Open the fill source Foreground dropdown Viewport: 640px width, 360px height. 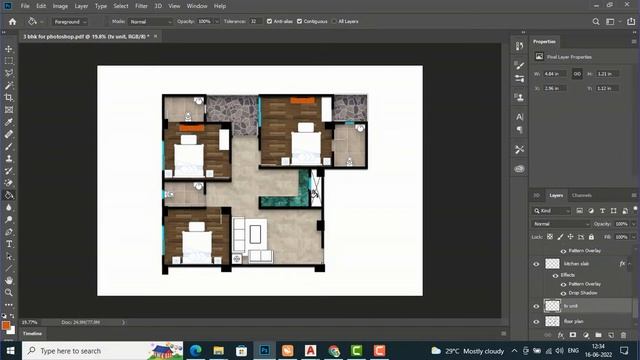click(69, 22)
